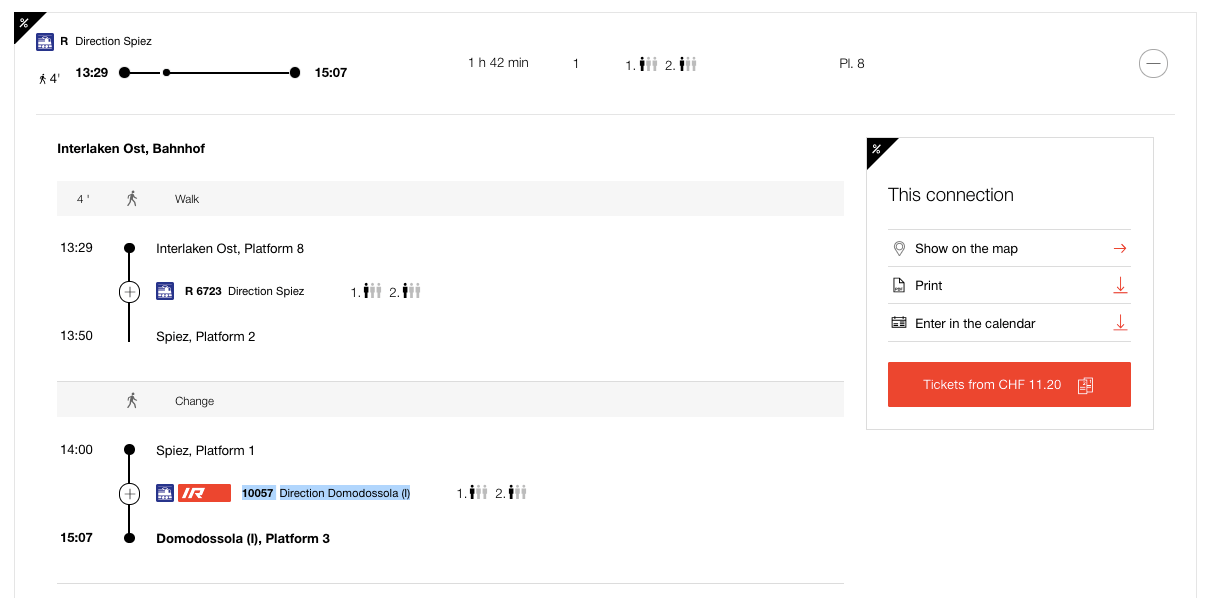Click the Print link text

click(928, 285)
